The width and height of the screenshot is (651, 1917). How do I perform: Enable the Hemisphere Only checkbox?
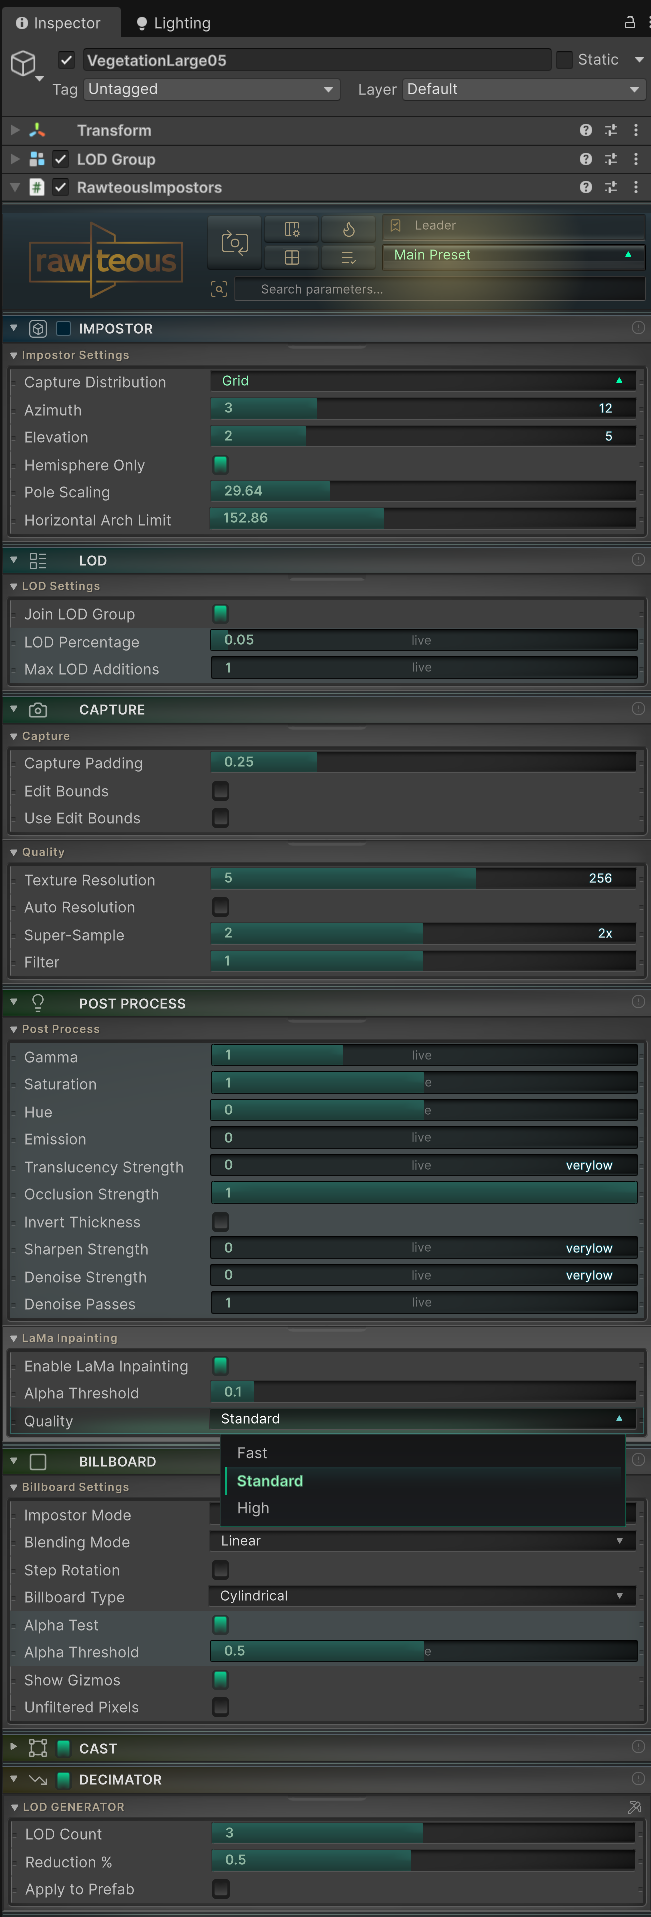pos(219,465)
